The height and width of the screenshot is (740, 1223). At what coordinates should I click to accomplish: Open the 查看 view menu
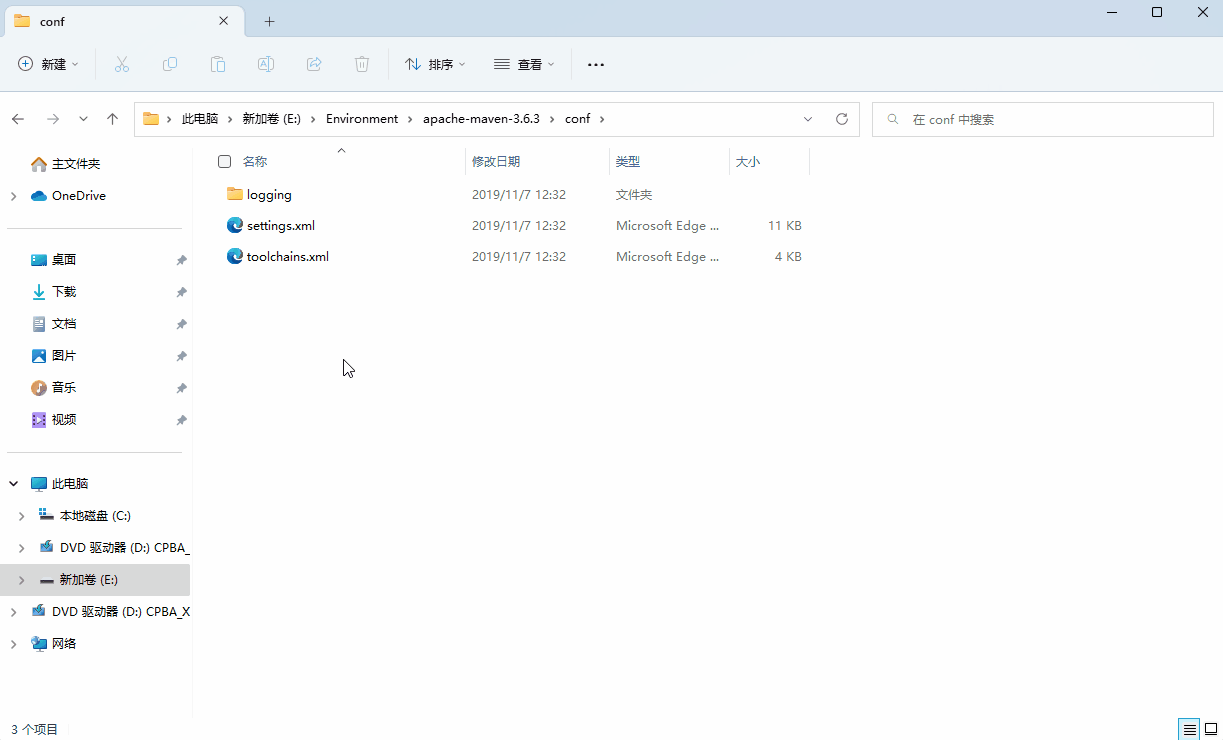coord(524,64)
